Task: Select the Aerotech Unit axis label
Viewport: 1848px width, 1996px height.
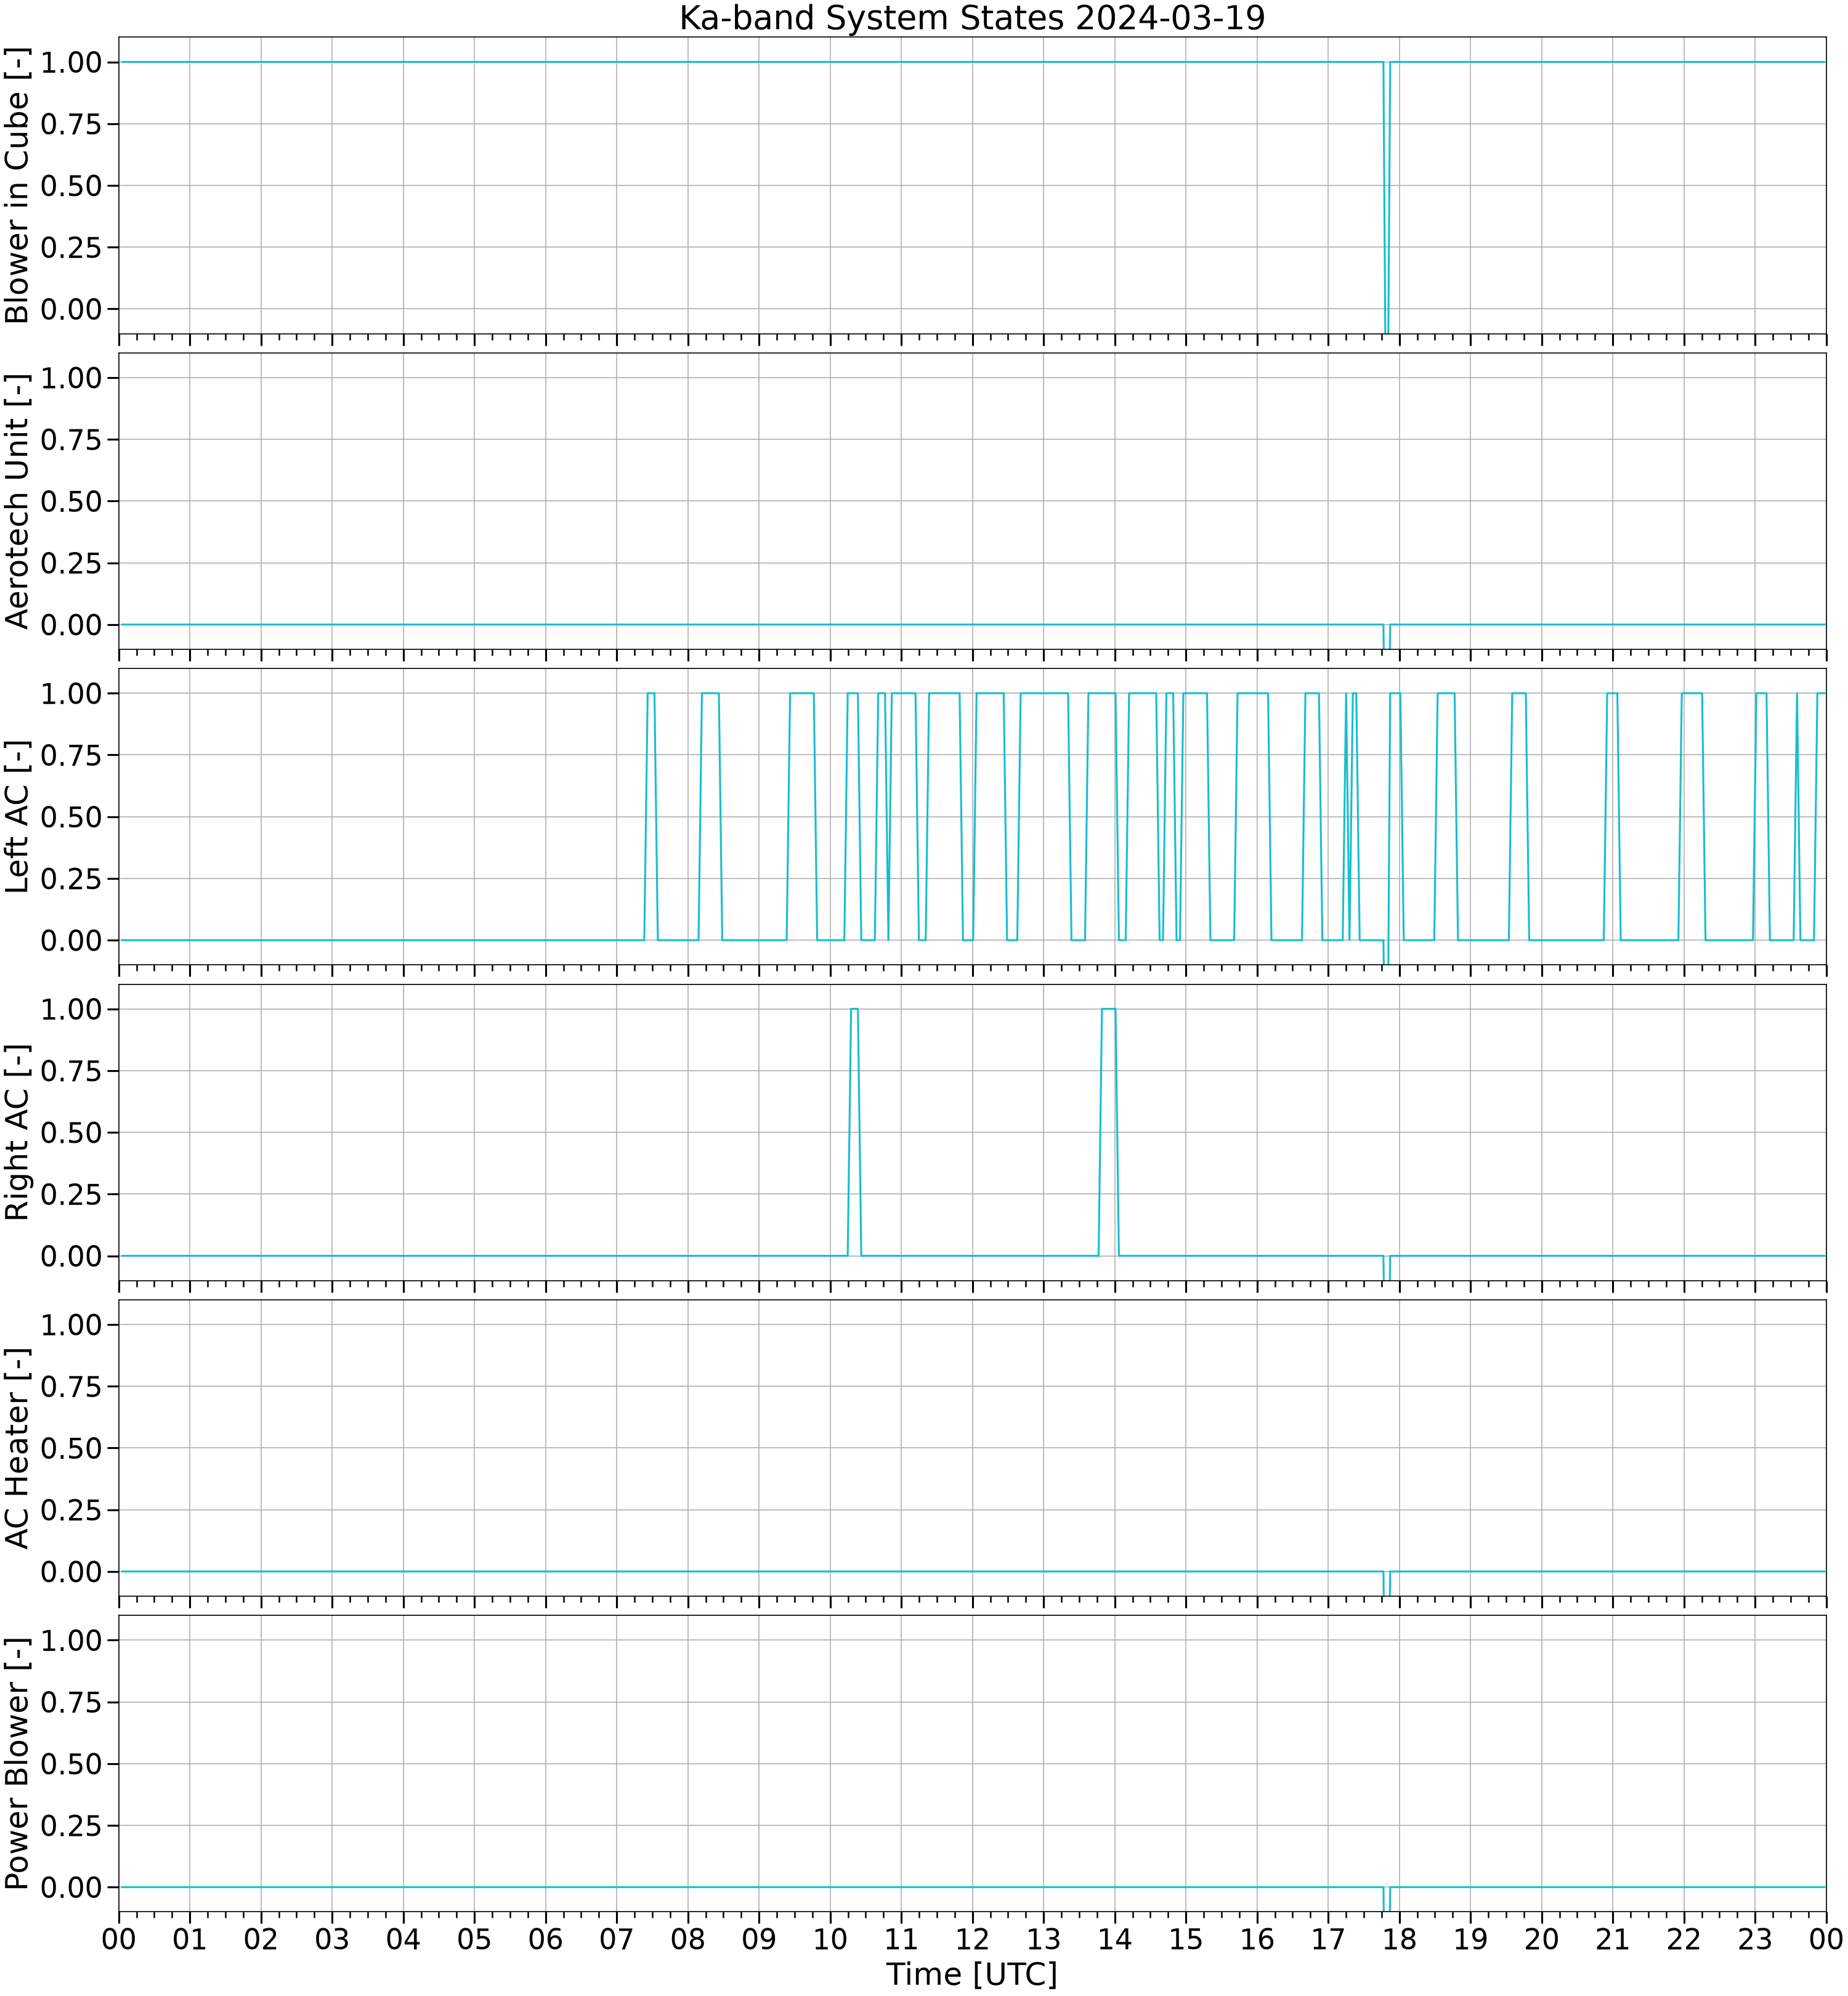Action: point(18,501)
